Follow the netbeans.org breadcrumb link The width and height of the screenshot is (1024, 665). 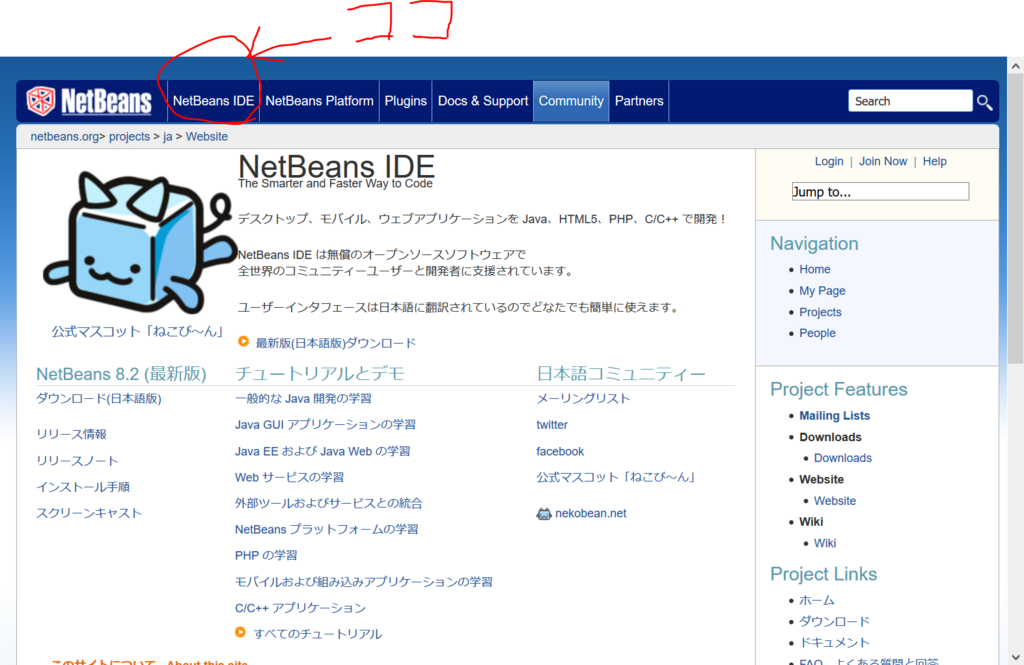pyautogui.click(x=65, y=137)
